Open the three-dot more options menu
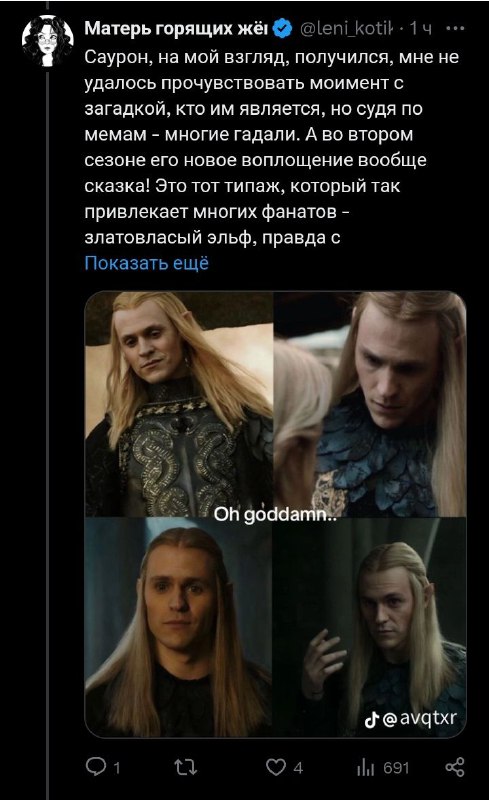Screen dimensions: 489x800 tap(454, 29)
